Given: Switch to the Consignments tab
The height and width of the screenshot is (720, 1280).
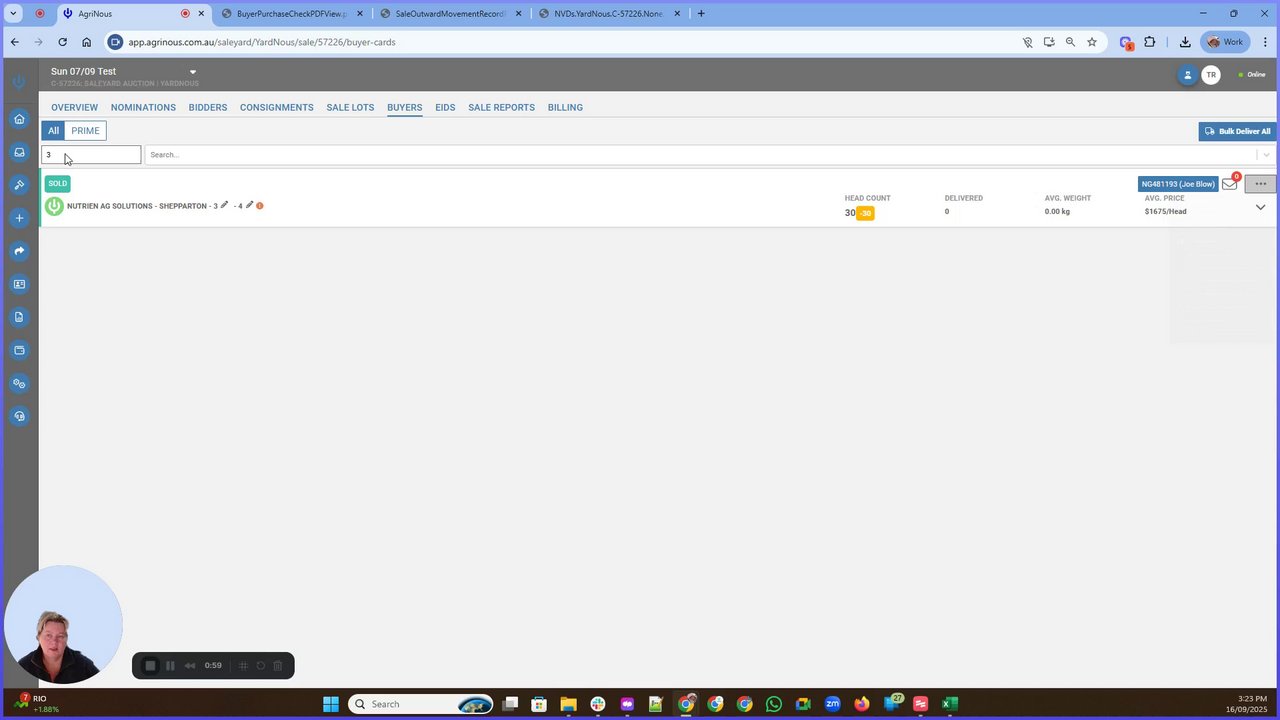Looking at the screenshot, I should point(277,108).
